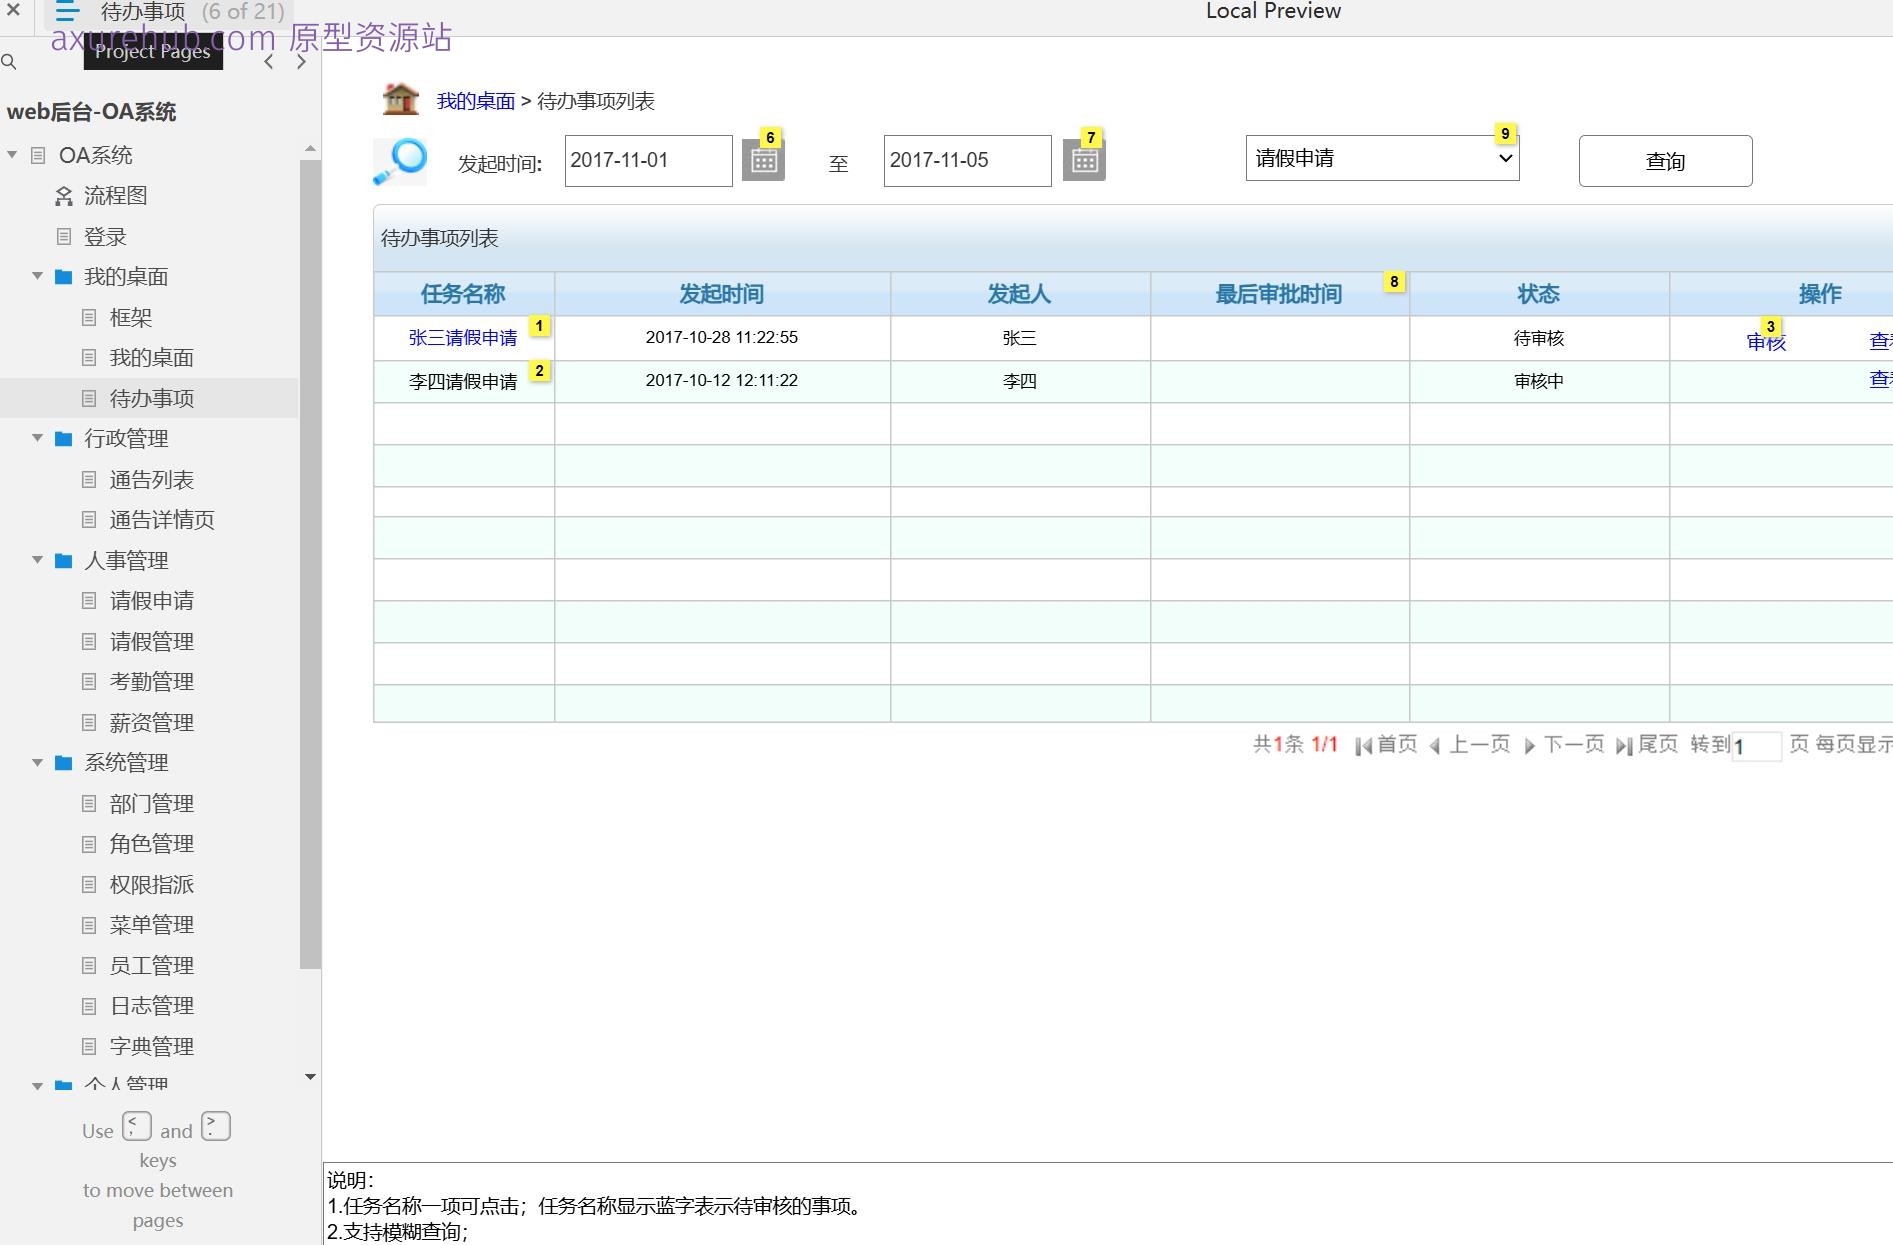Image resolution: width=1893 pixels, height=1245 pixels.
Task: Open the 员工管理 page
Action: [151, 966]
